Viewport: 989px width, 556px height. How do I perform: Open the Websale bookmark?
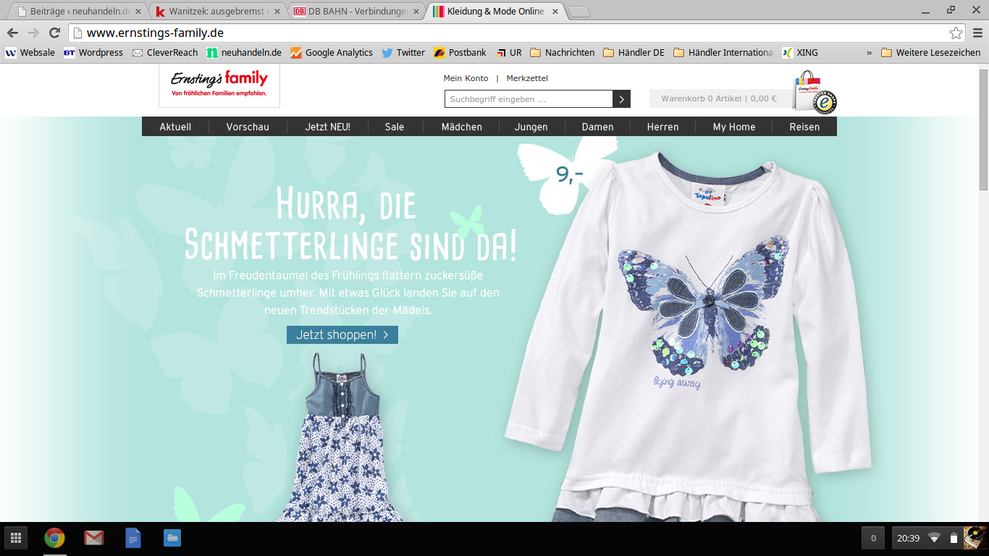[30, 53]
